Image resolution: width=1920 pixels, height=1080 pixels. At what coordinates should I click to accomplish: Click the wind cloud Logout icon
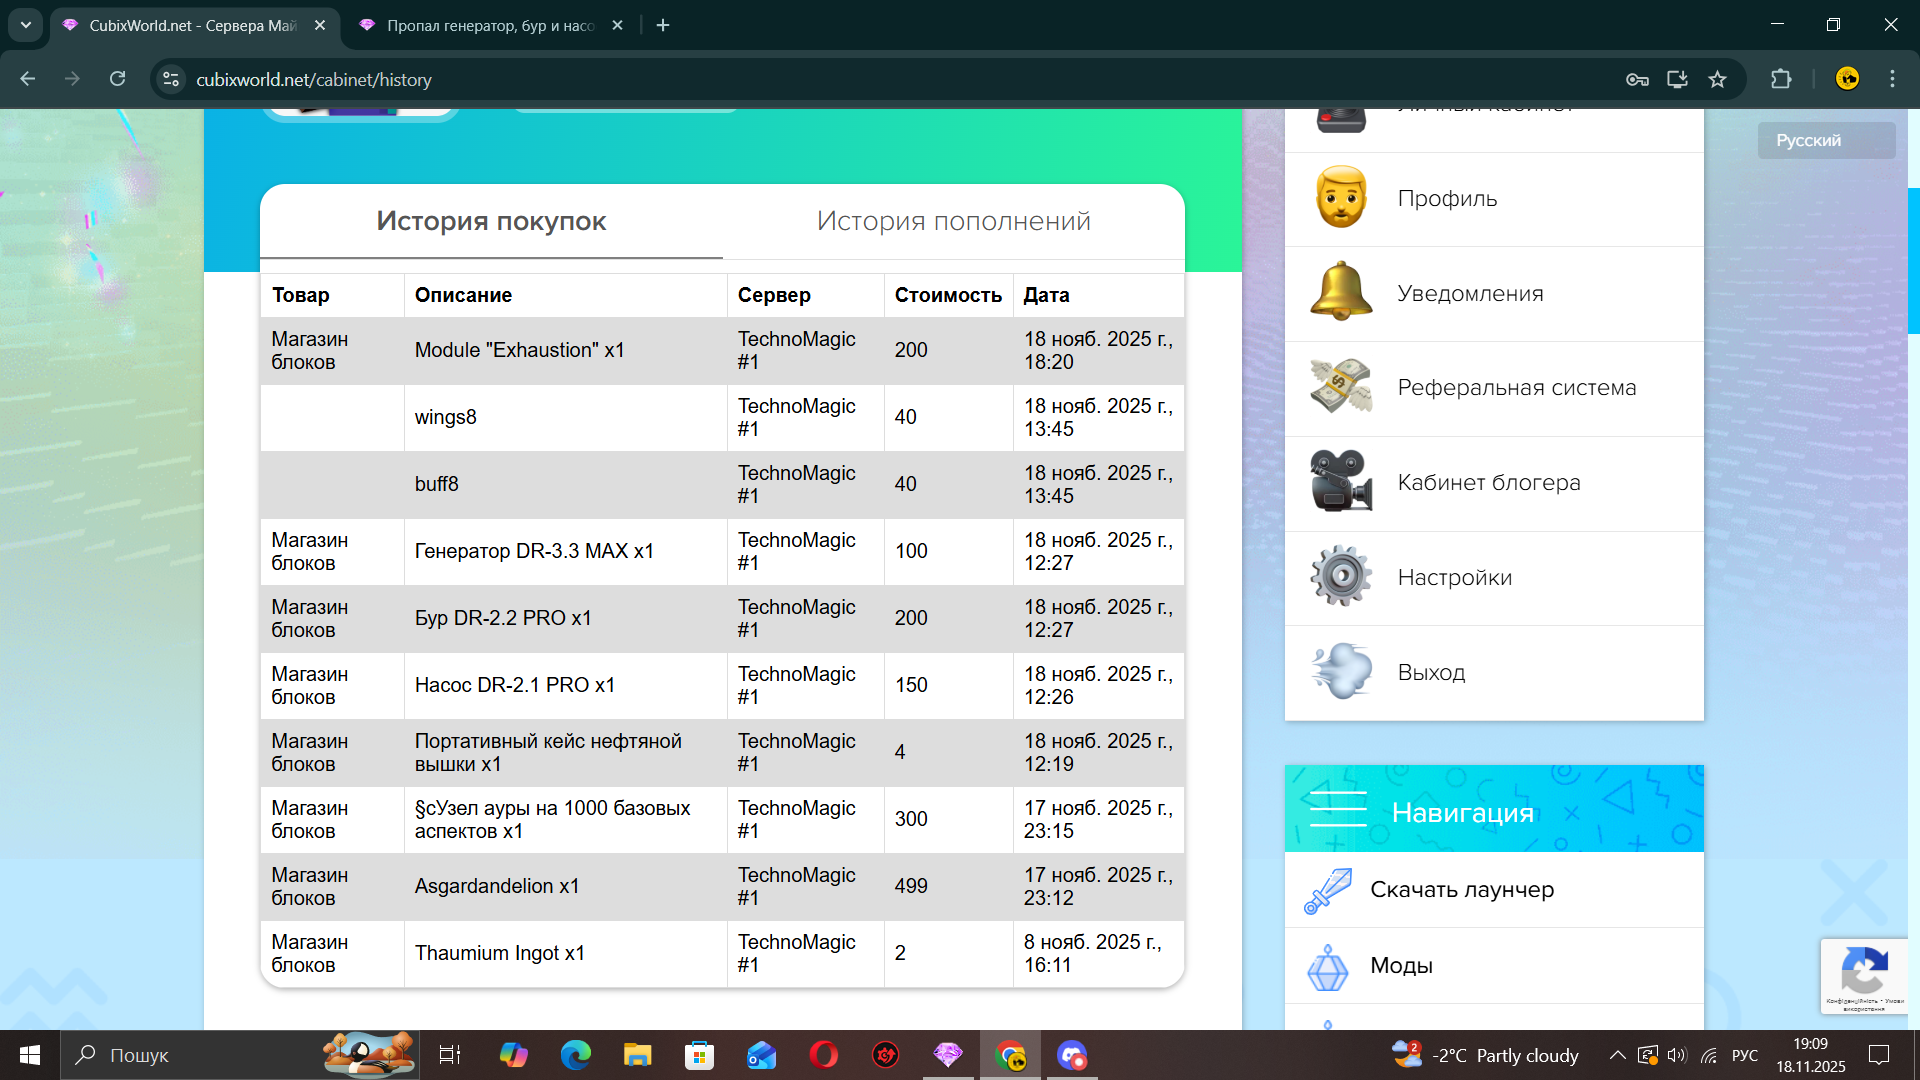[x=1341, y=671]
